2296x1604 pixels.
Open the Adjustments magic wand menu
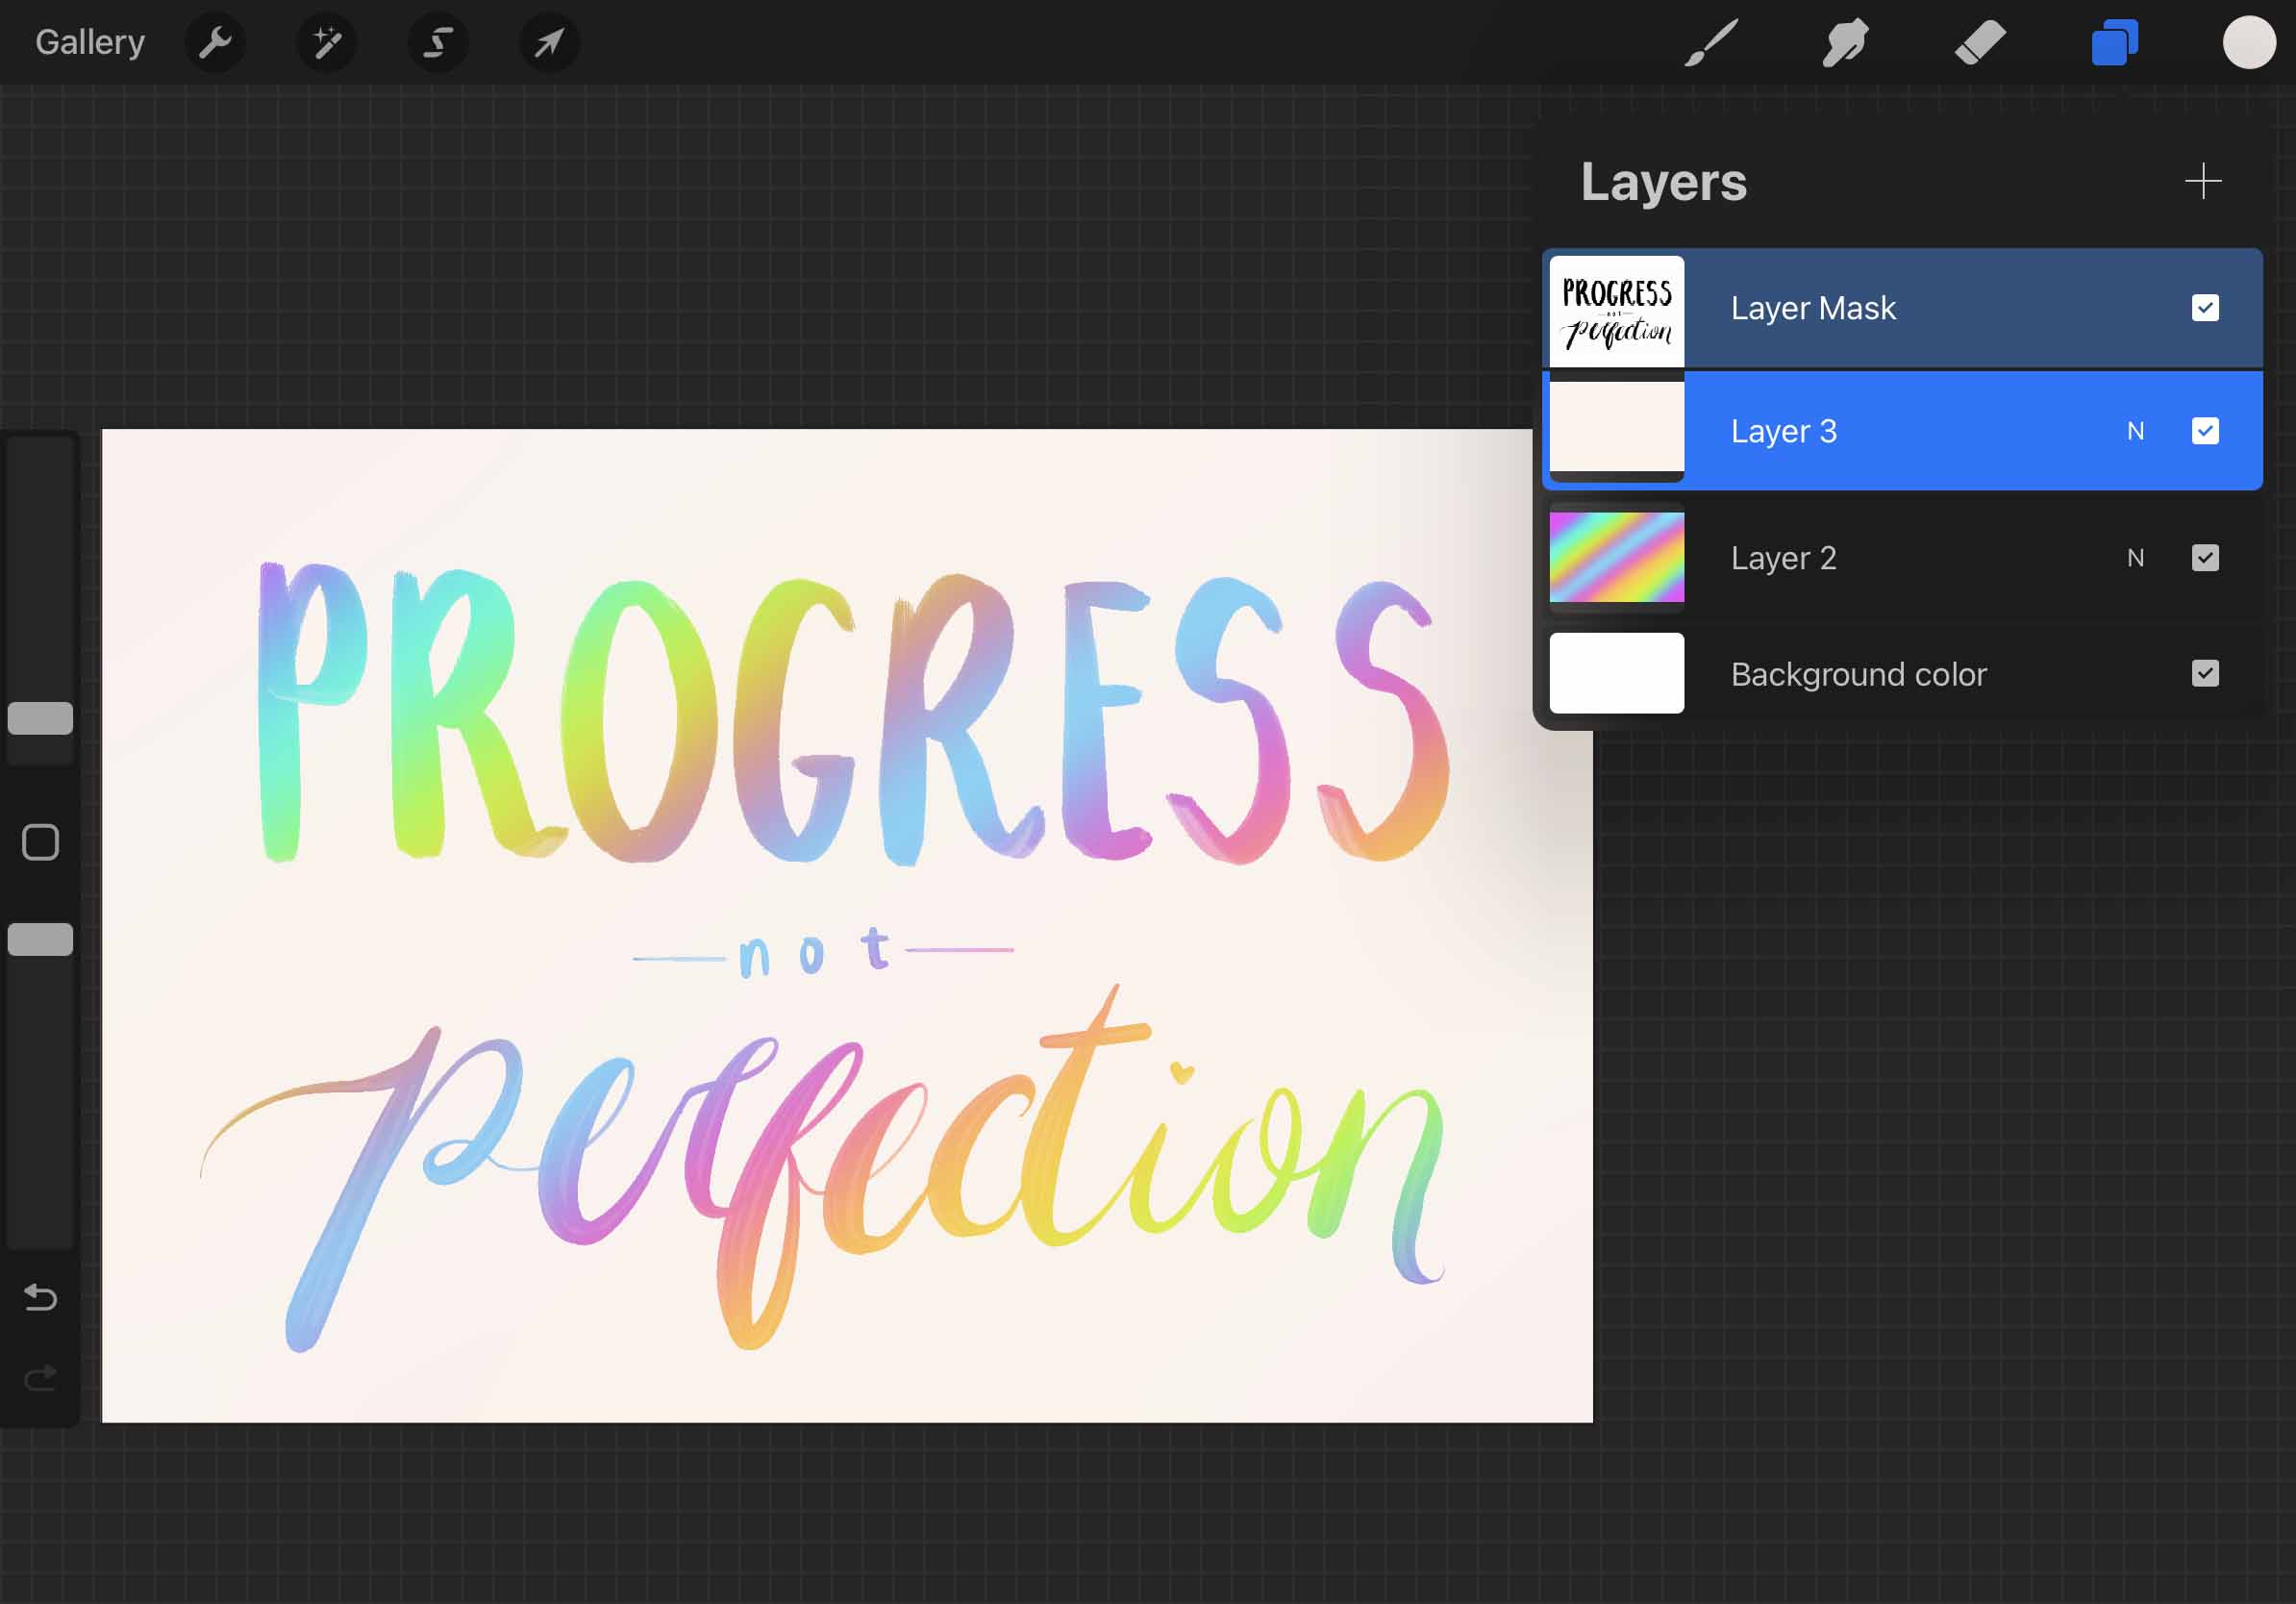327,42
